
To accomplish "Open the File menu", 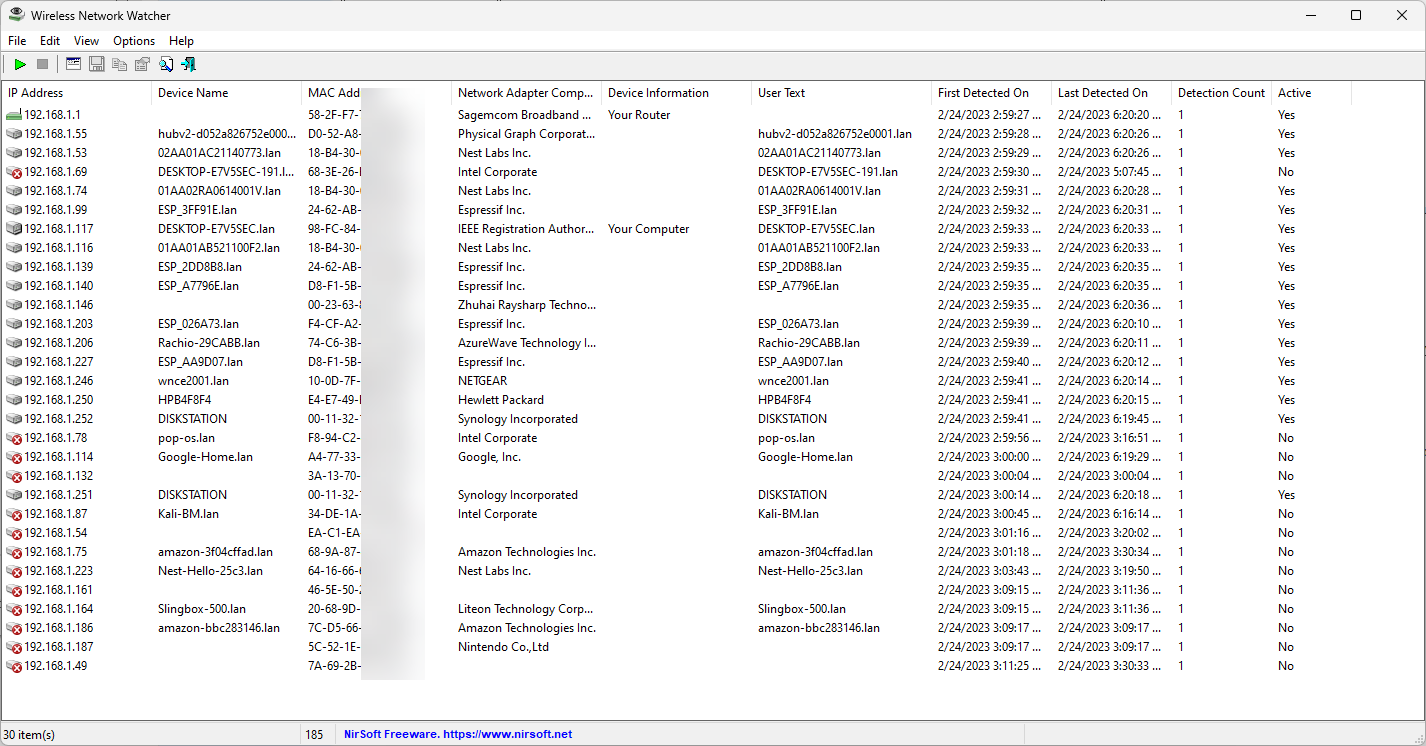I will click(x=17, y=41).
